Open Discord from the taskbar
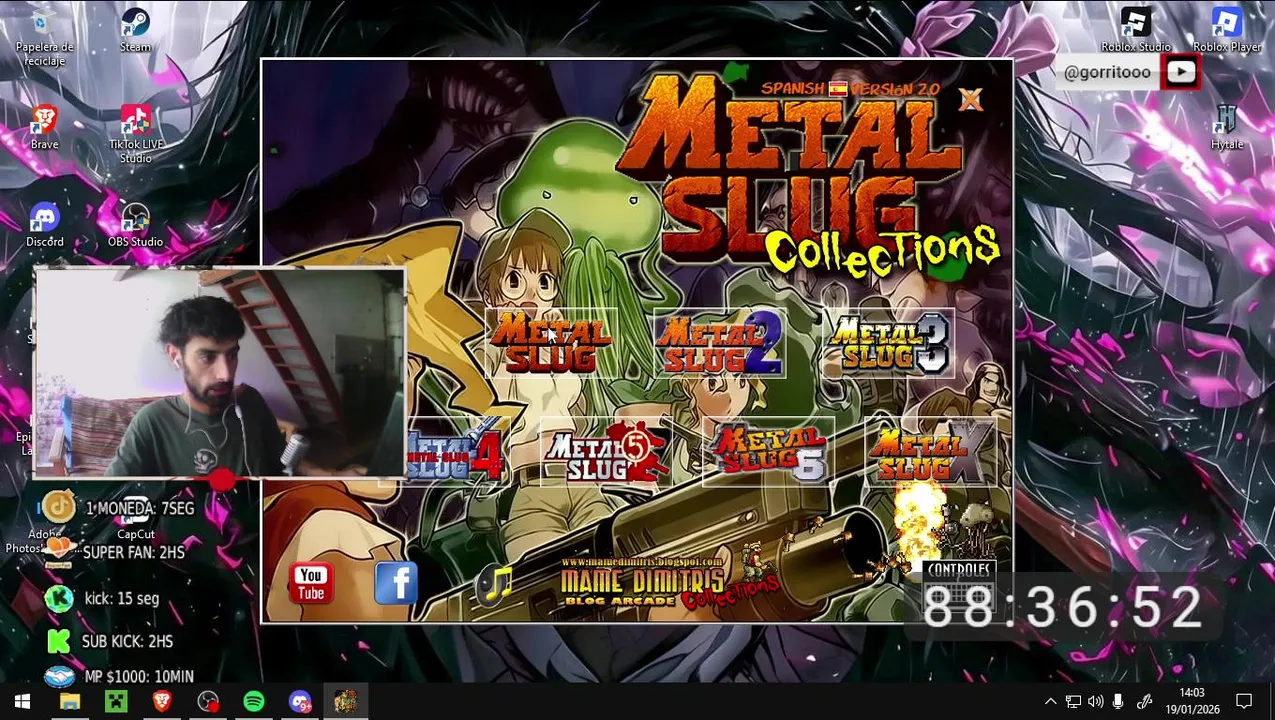Screen dimensions: 1275x720 click(x=300, y=702)
